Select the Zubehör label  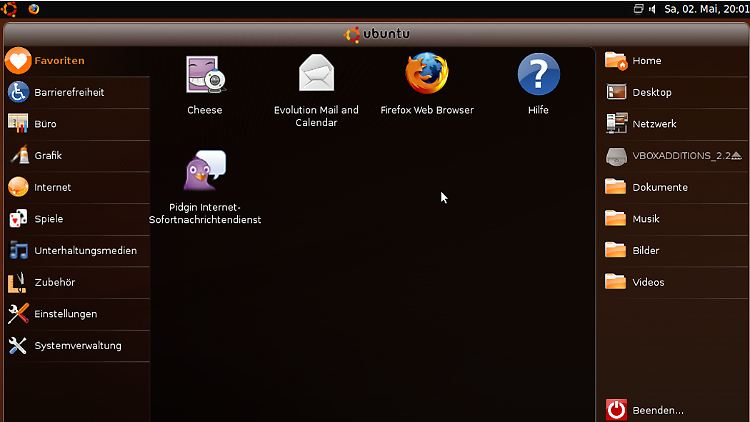coord(55,282)
